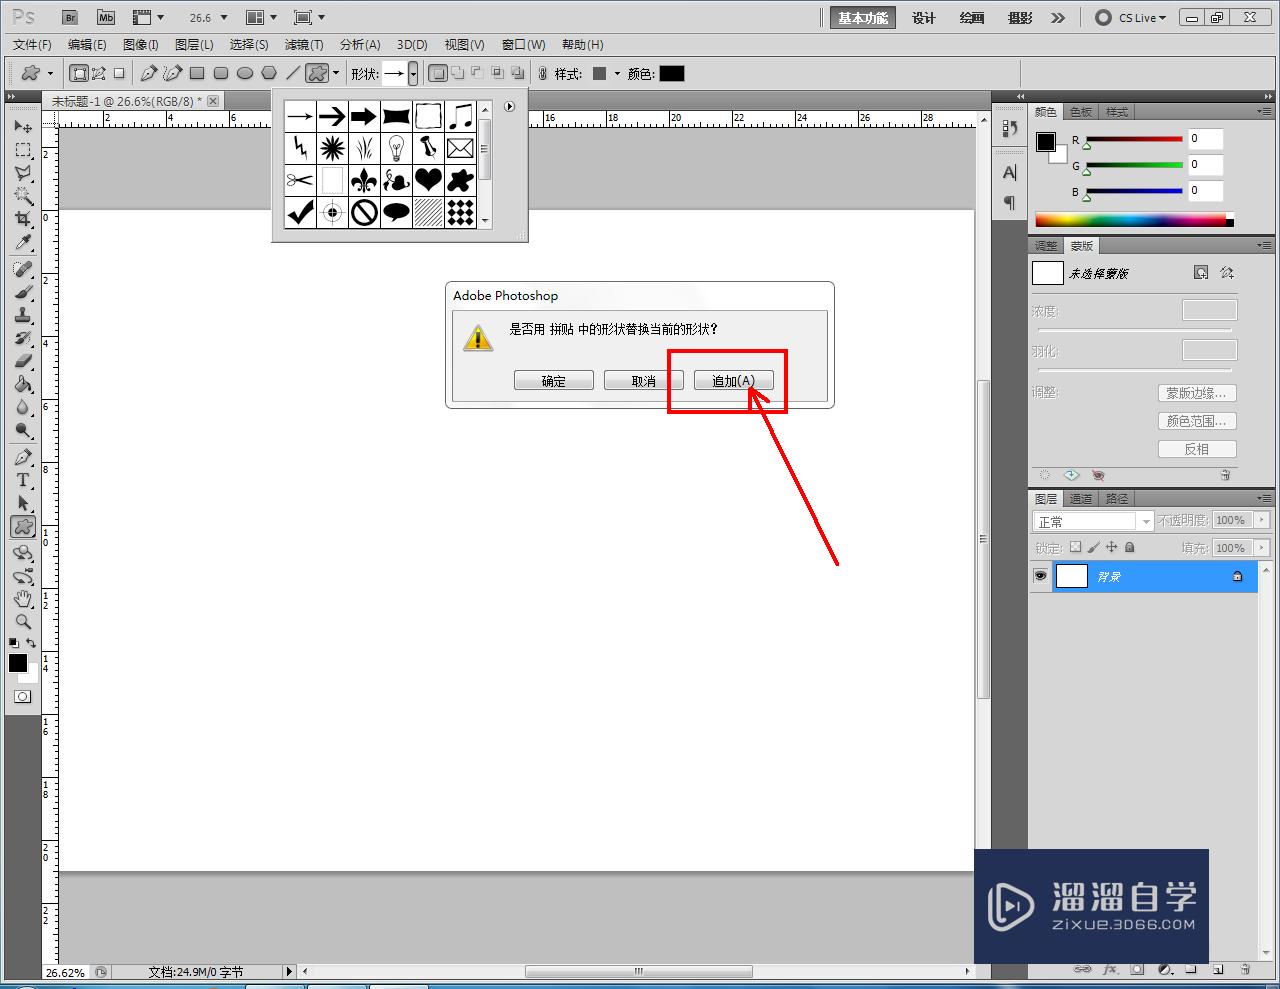
Task: Toggle the Line shape option
Action: point(293,73)
